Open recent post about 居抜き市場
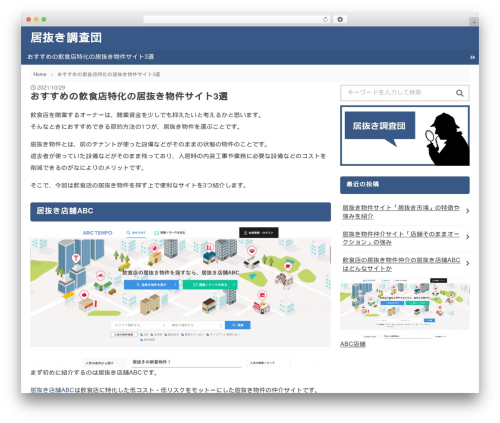Image resolution: width=500 pixels, height=423 pixels. pos(401,212)
